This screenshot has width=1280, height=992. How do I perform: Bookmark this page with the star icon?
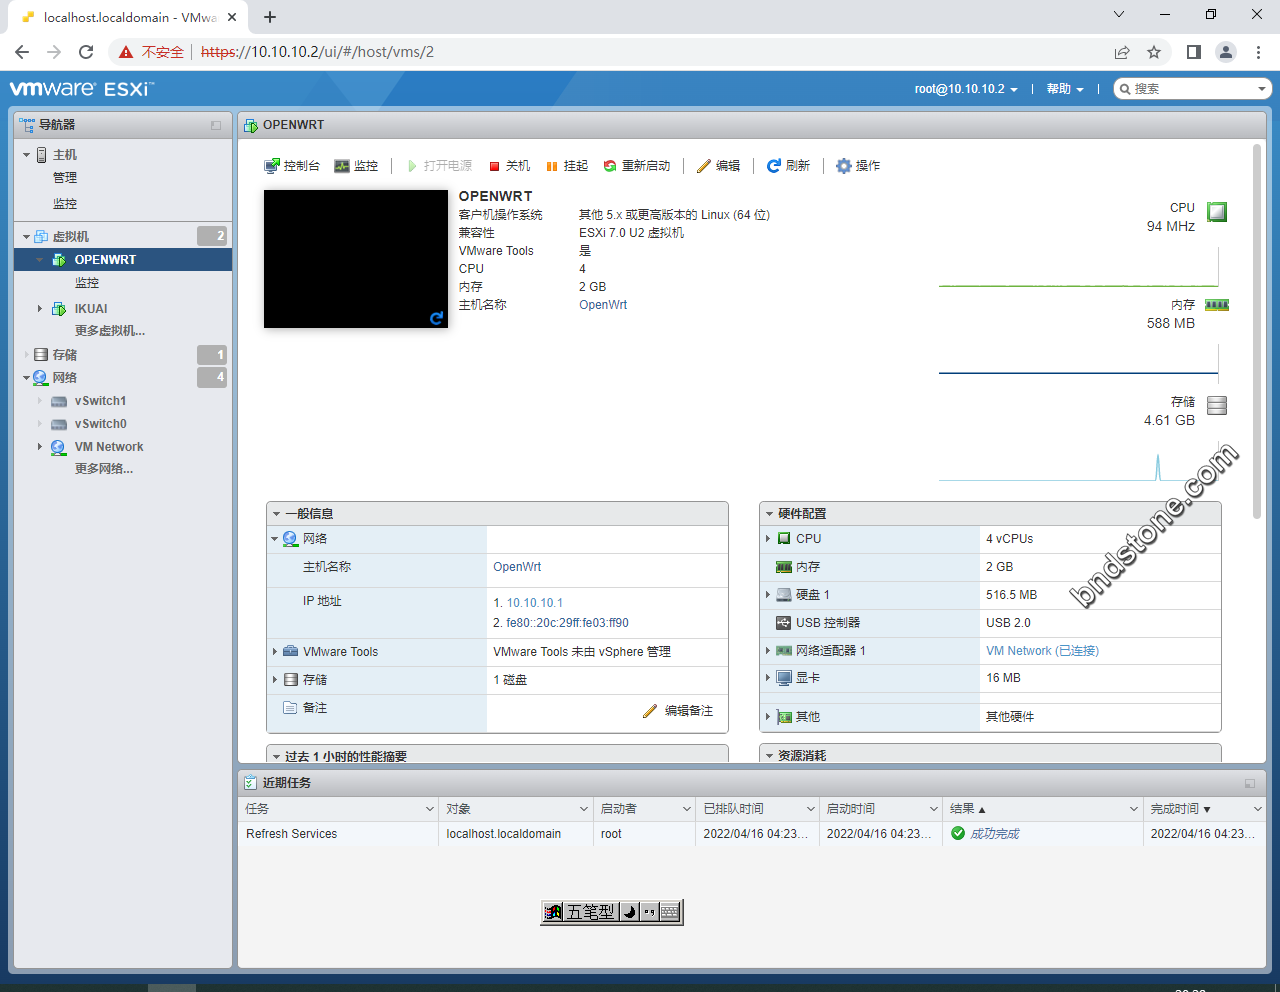point(1154,52)
